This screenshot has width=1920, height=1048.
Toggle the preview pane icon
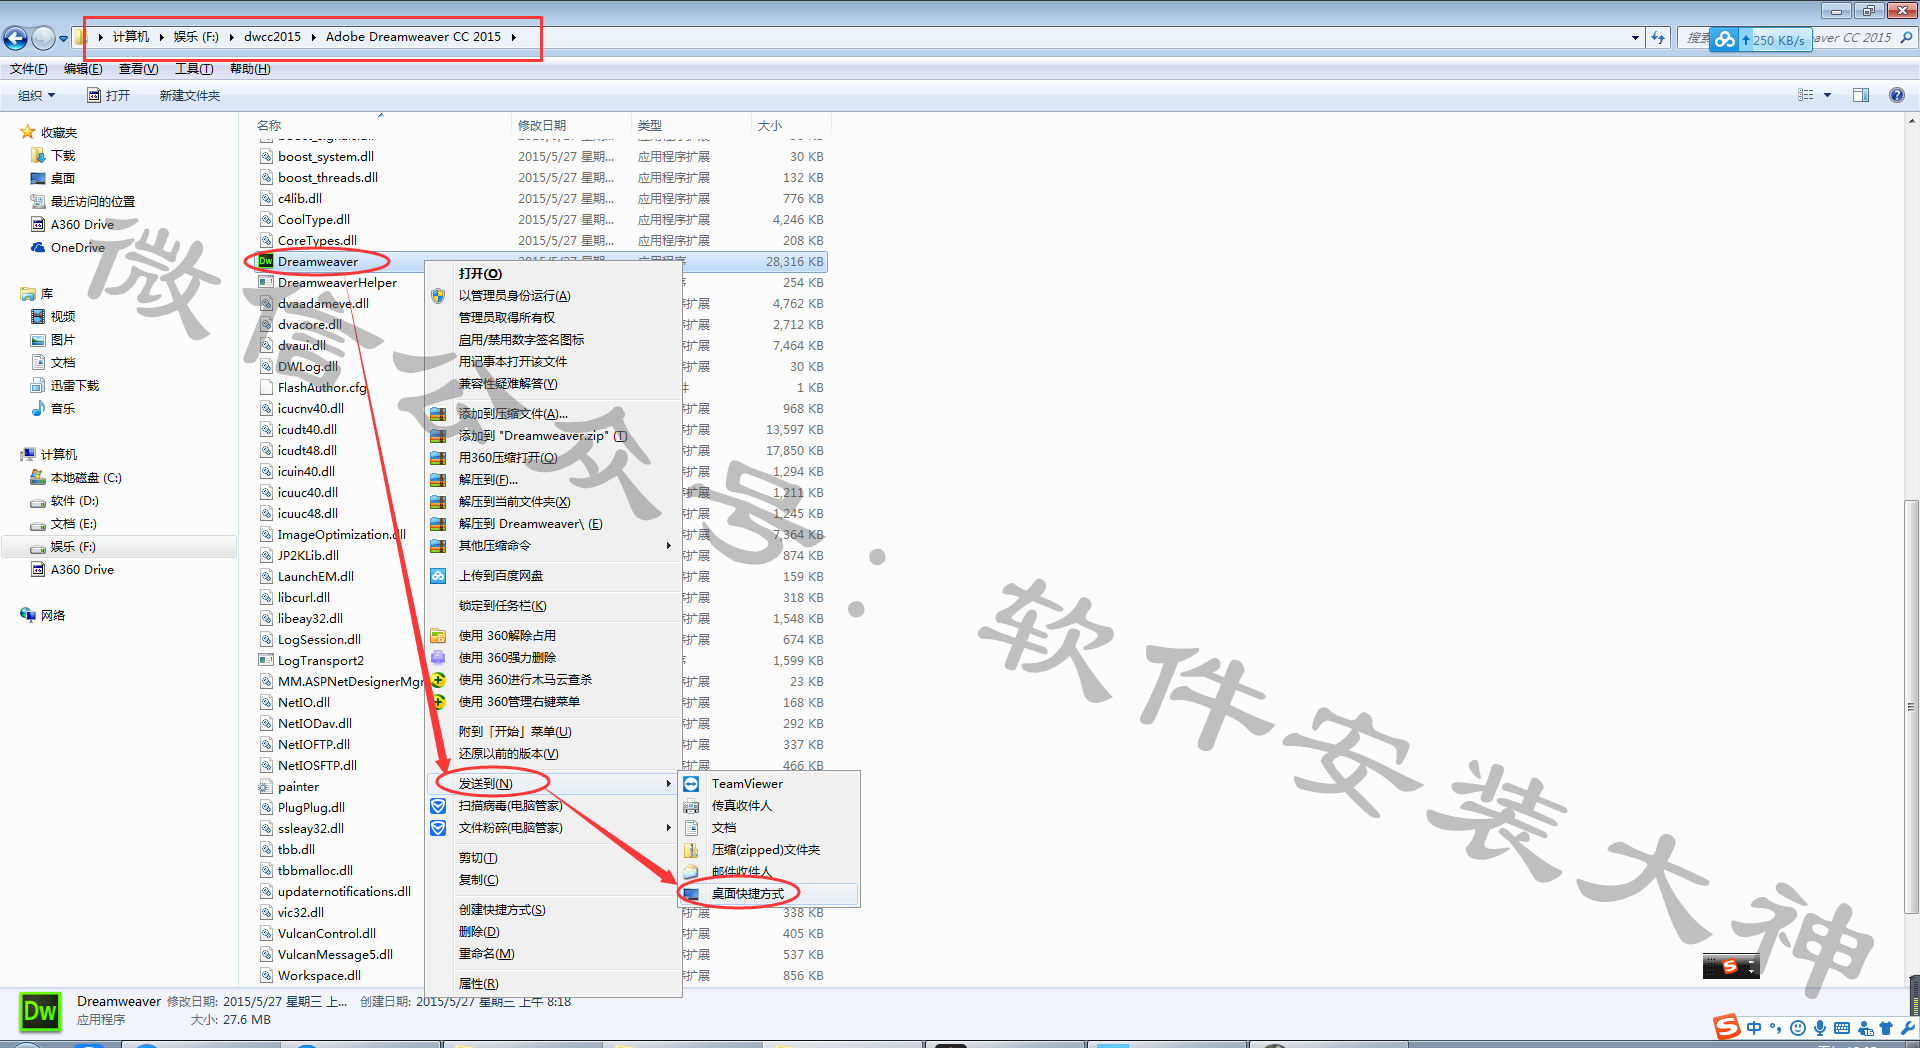1861,95
